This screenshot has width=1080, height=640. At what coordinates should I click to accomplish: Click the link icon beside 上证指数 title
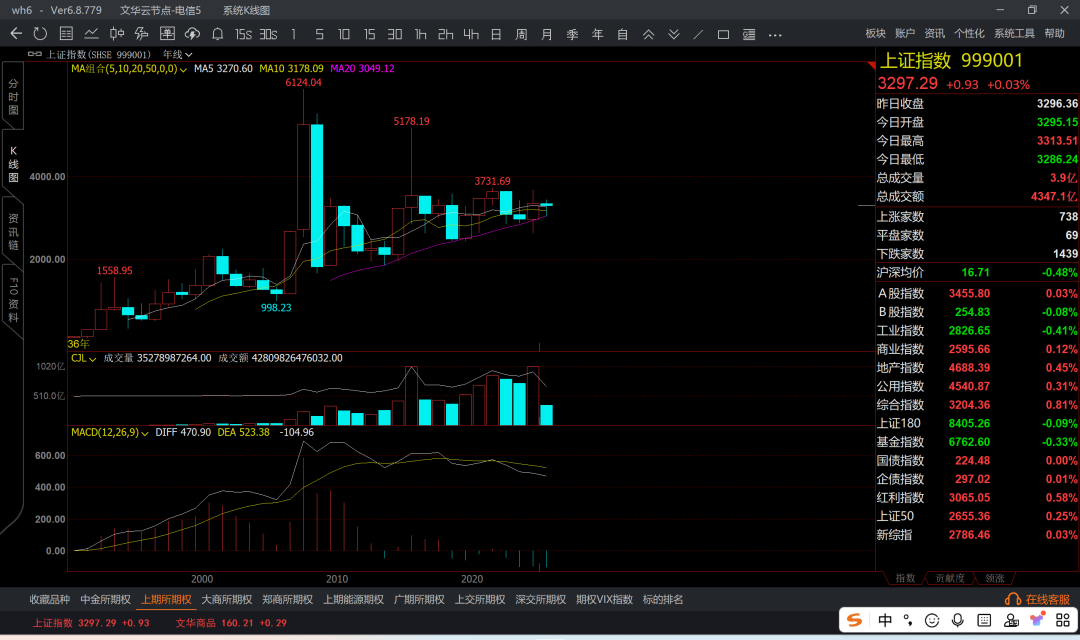point(34,54)
